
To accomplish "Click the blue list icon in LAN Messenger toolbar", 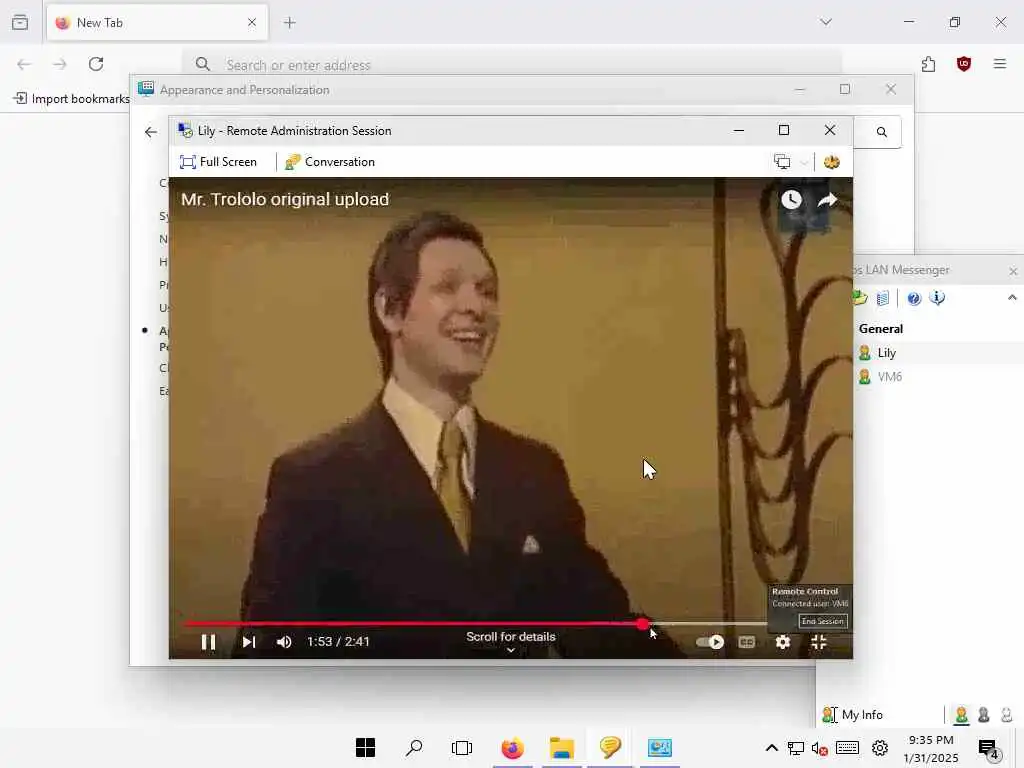I will click(x=883, y=298).
